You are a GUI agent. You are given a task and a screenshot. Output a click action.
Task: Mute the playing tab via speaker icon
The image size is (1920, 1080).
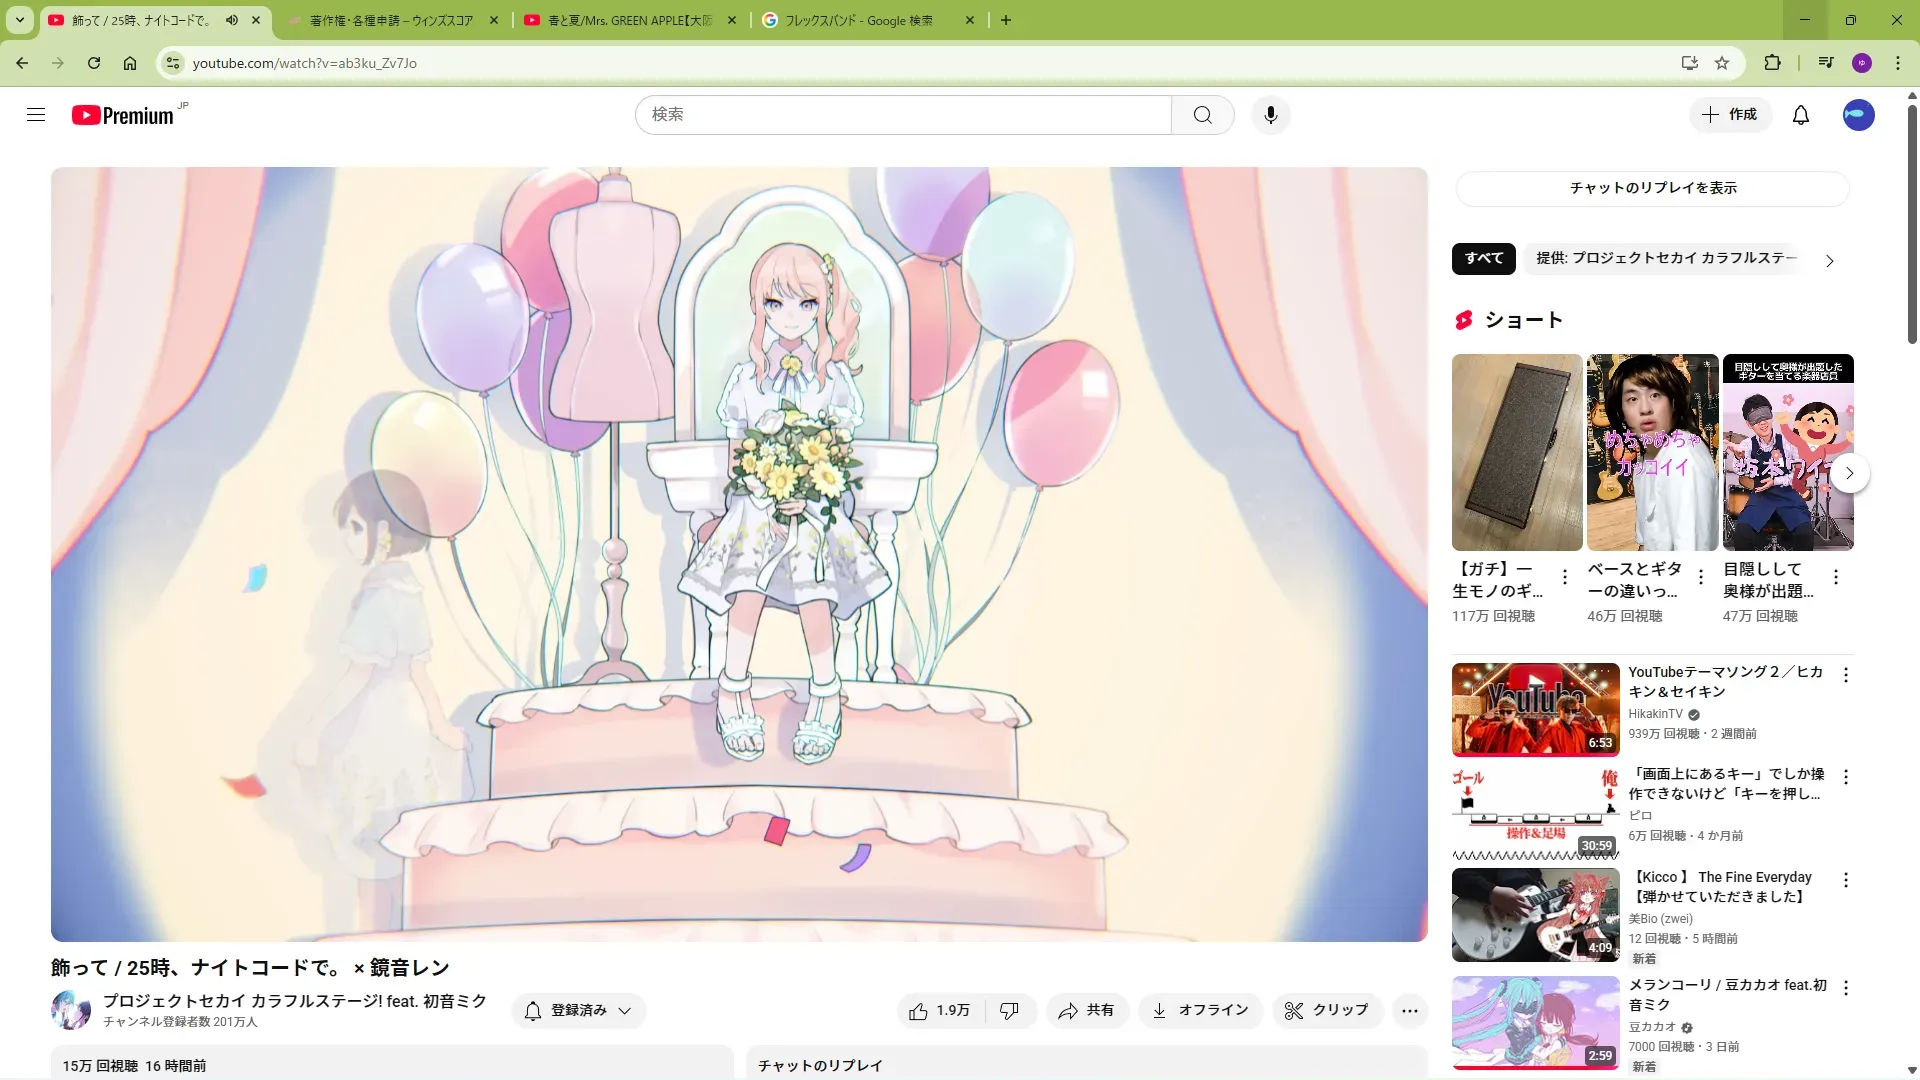[x=232, y=20]
